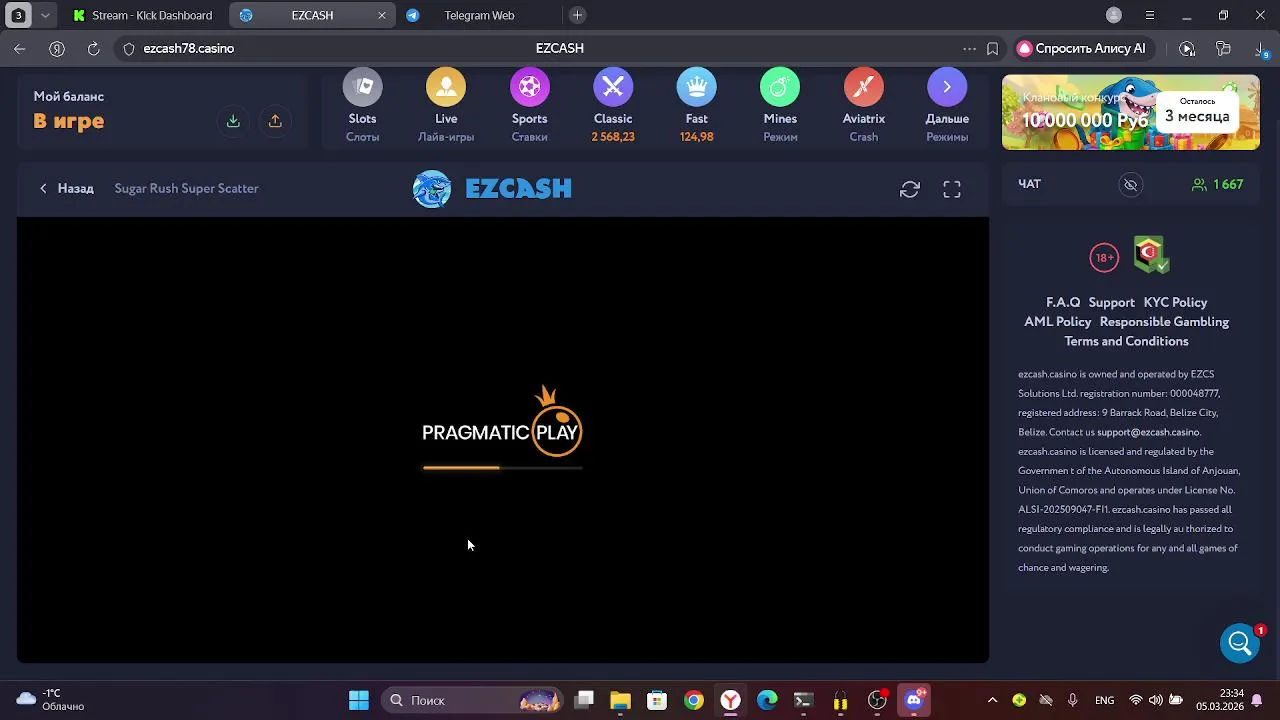Viewport: 1280px width, 720px height.
Task: Open the Responsible Gambling link
Action: coord(1164,322)
